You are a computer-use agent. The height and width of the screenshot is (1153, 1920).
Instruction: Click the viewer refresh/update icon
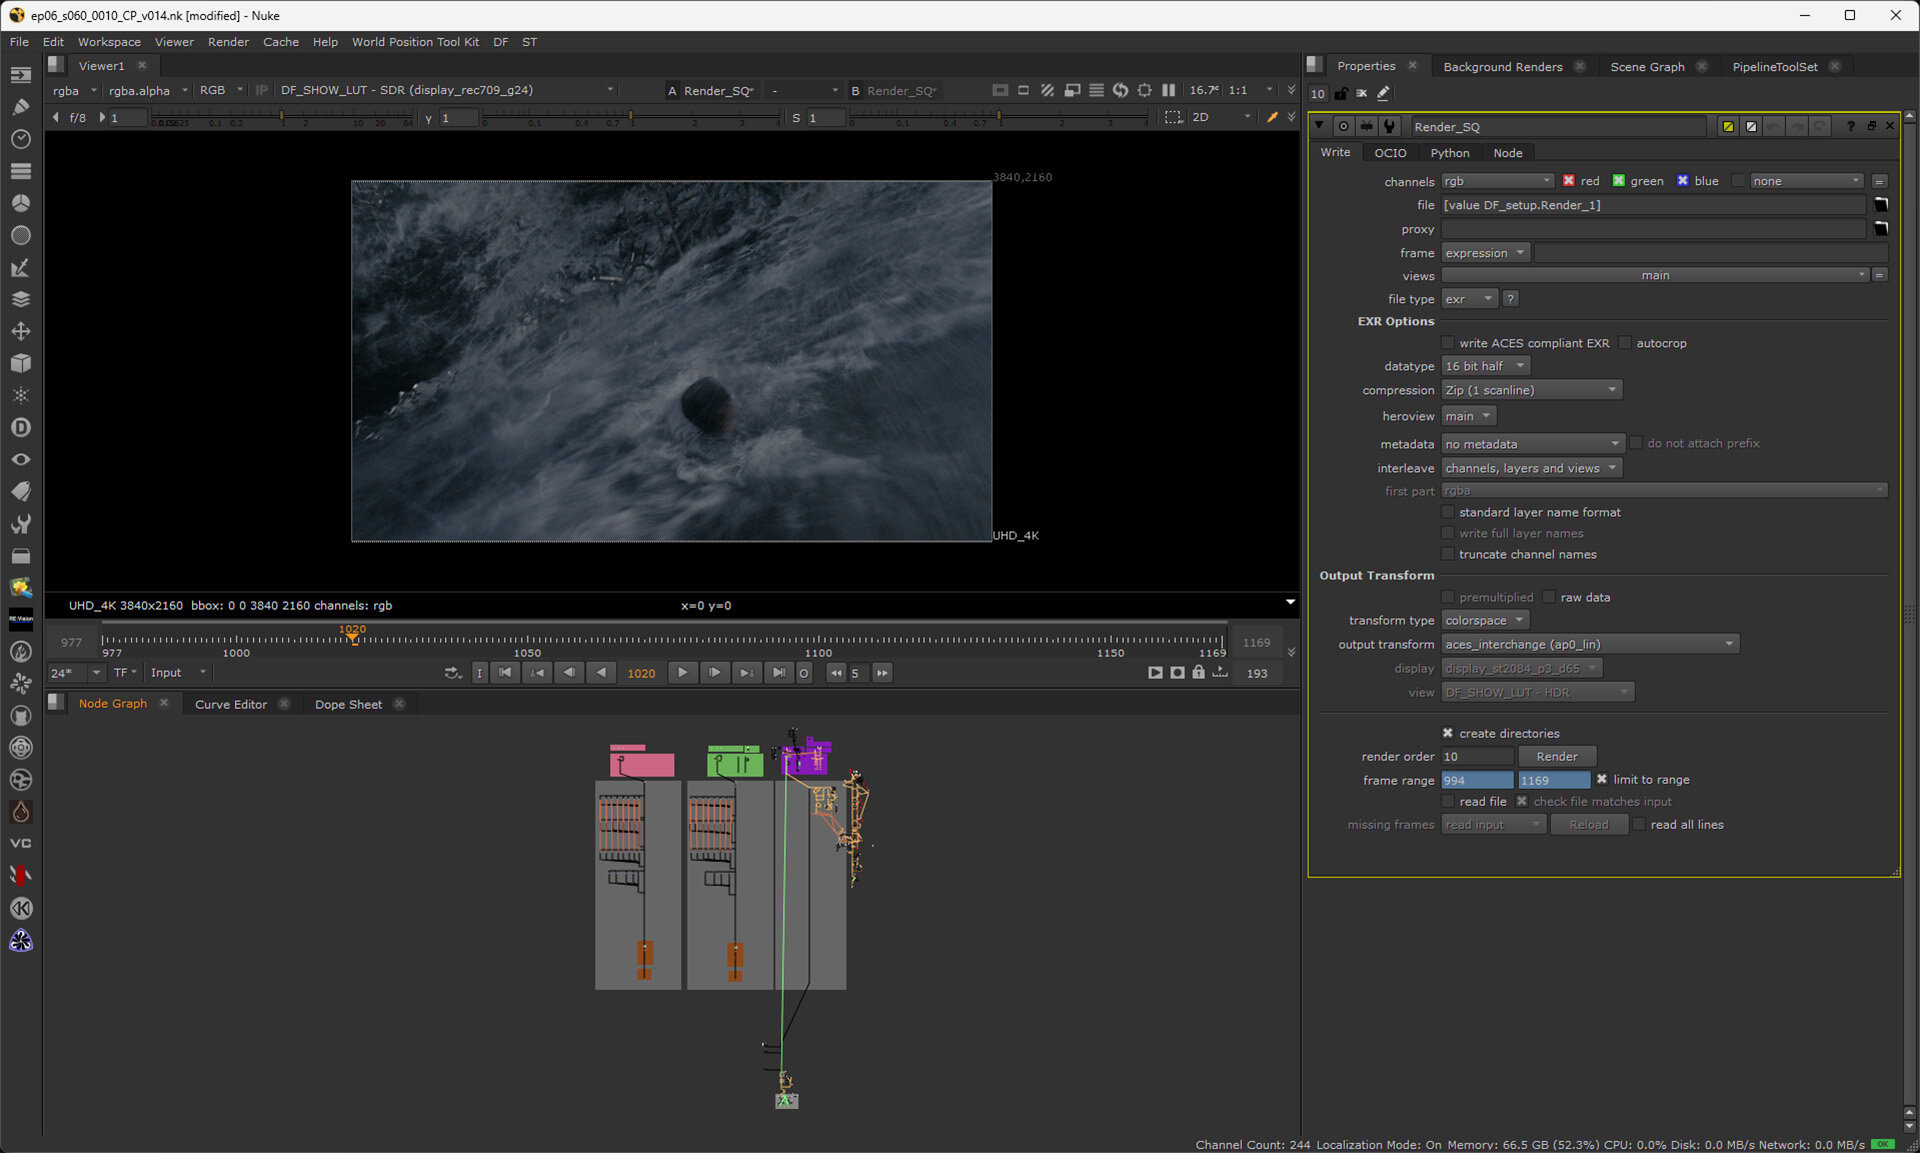pyautogui.click(x=1120, y=90)
